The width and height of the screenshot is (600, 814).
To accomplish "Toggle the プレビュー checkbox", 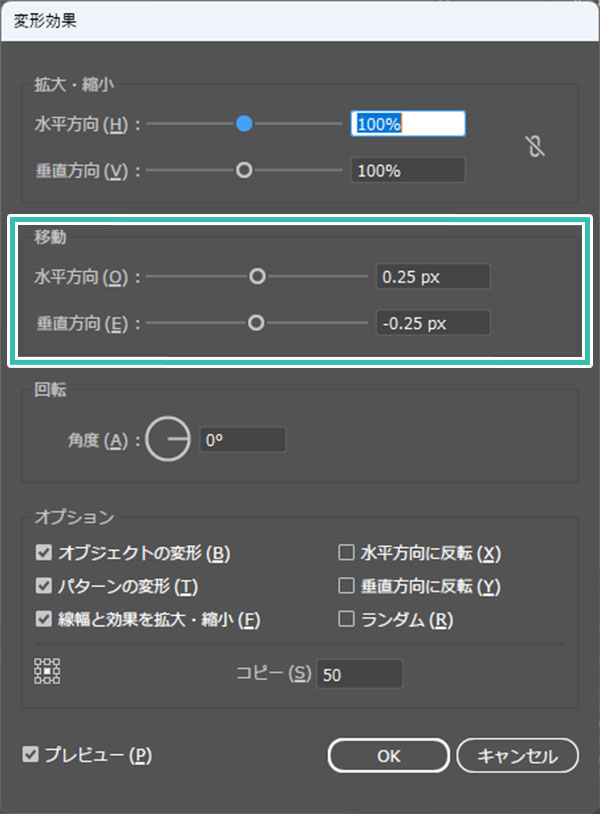I will click(31, 754).
